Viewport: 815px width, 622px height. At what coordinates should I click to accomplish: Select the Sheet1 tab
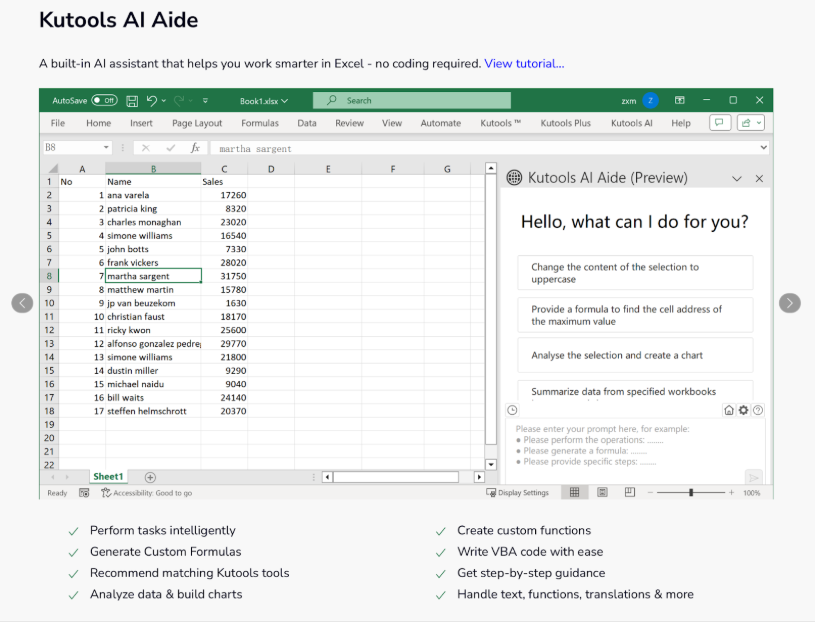click(x=108, y=476)
